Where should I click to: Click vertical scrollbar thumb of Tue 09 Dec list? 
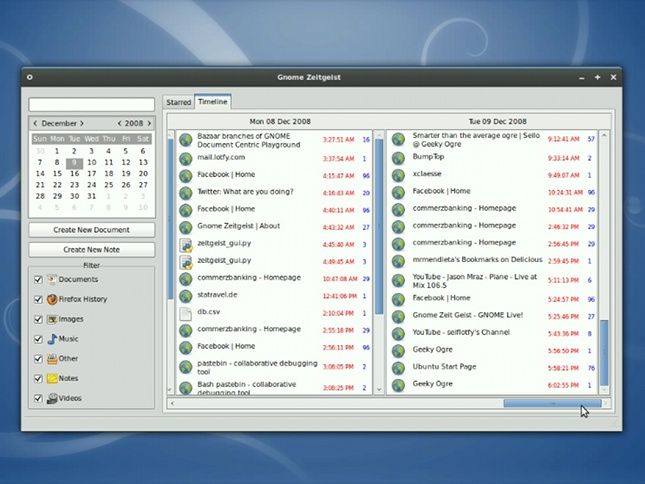(x=604, y=353)
